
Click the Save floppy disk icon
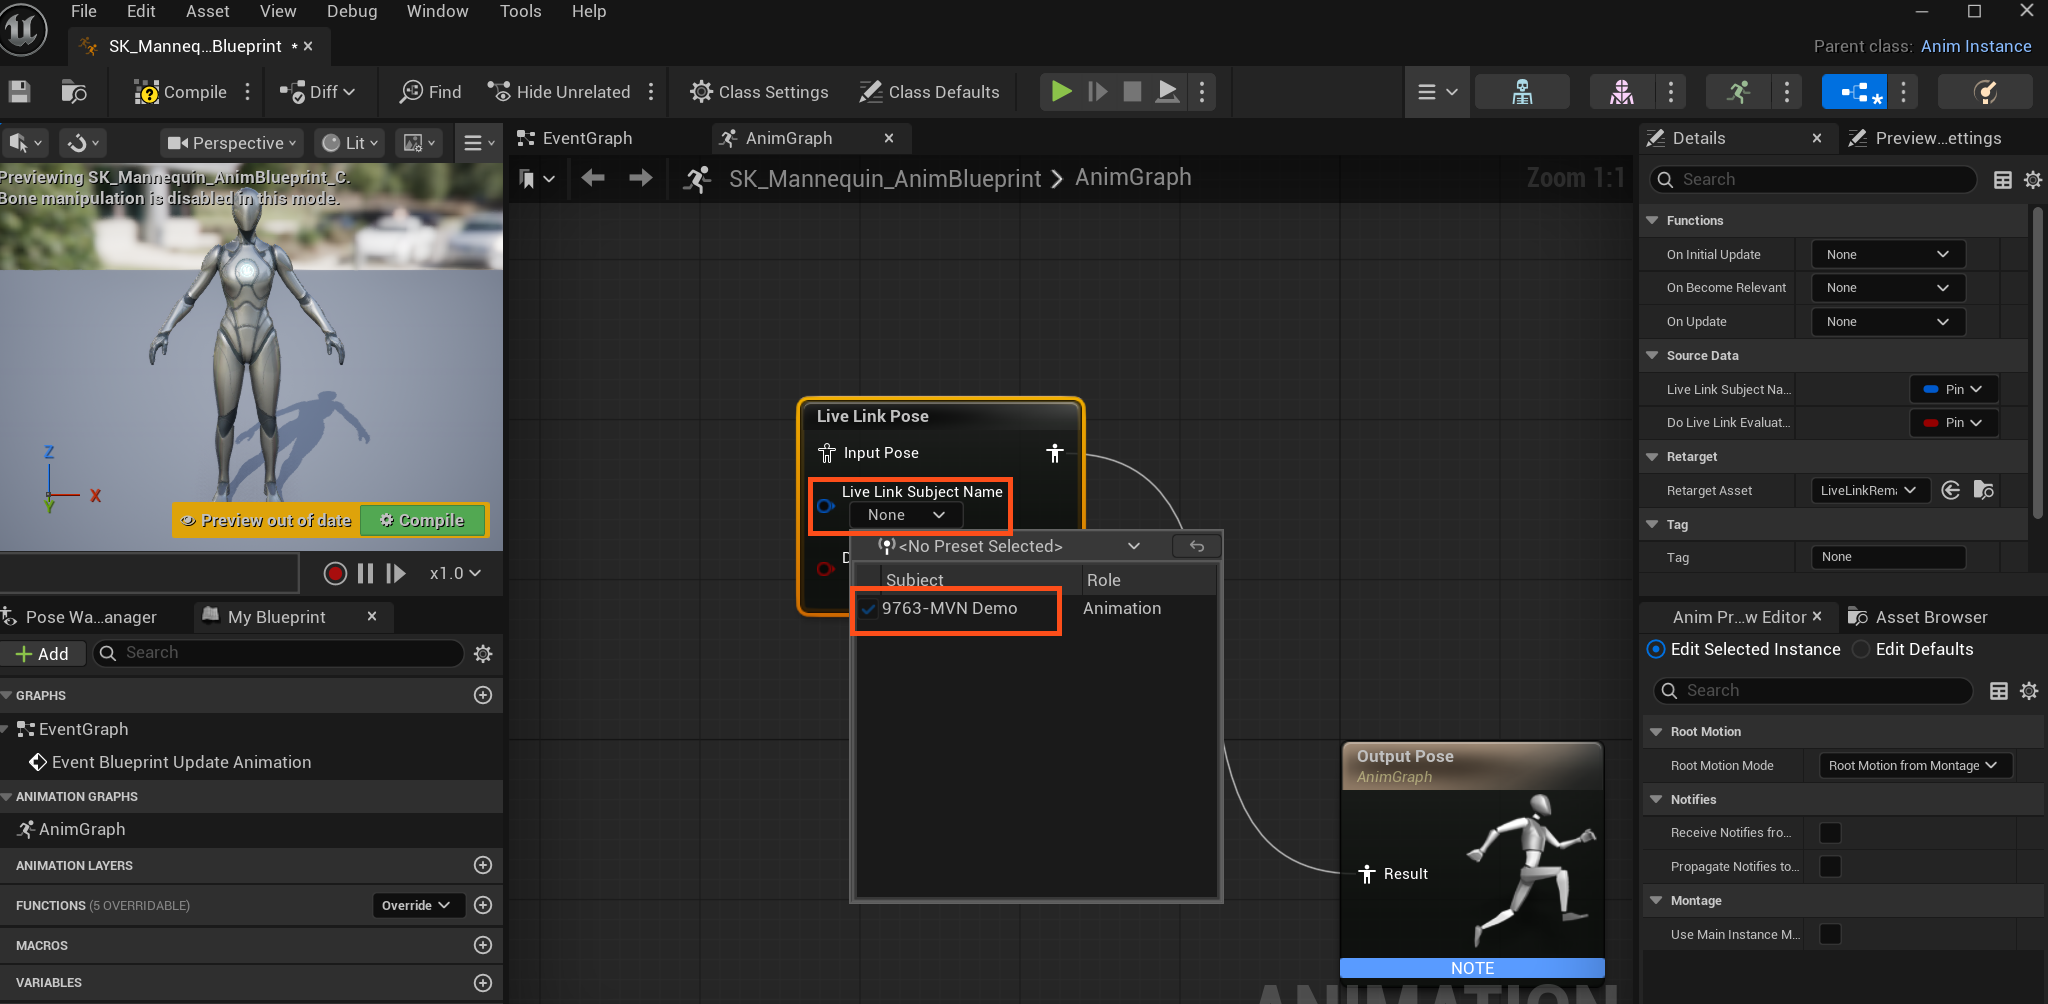point(19,92)
